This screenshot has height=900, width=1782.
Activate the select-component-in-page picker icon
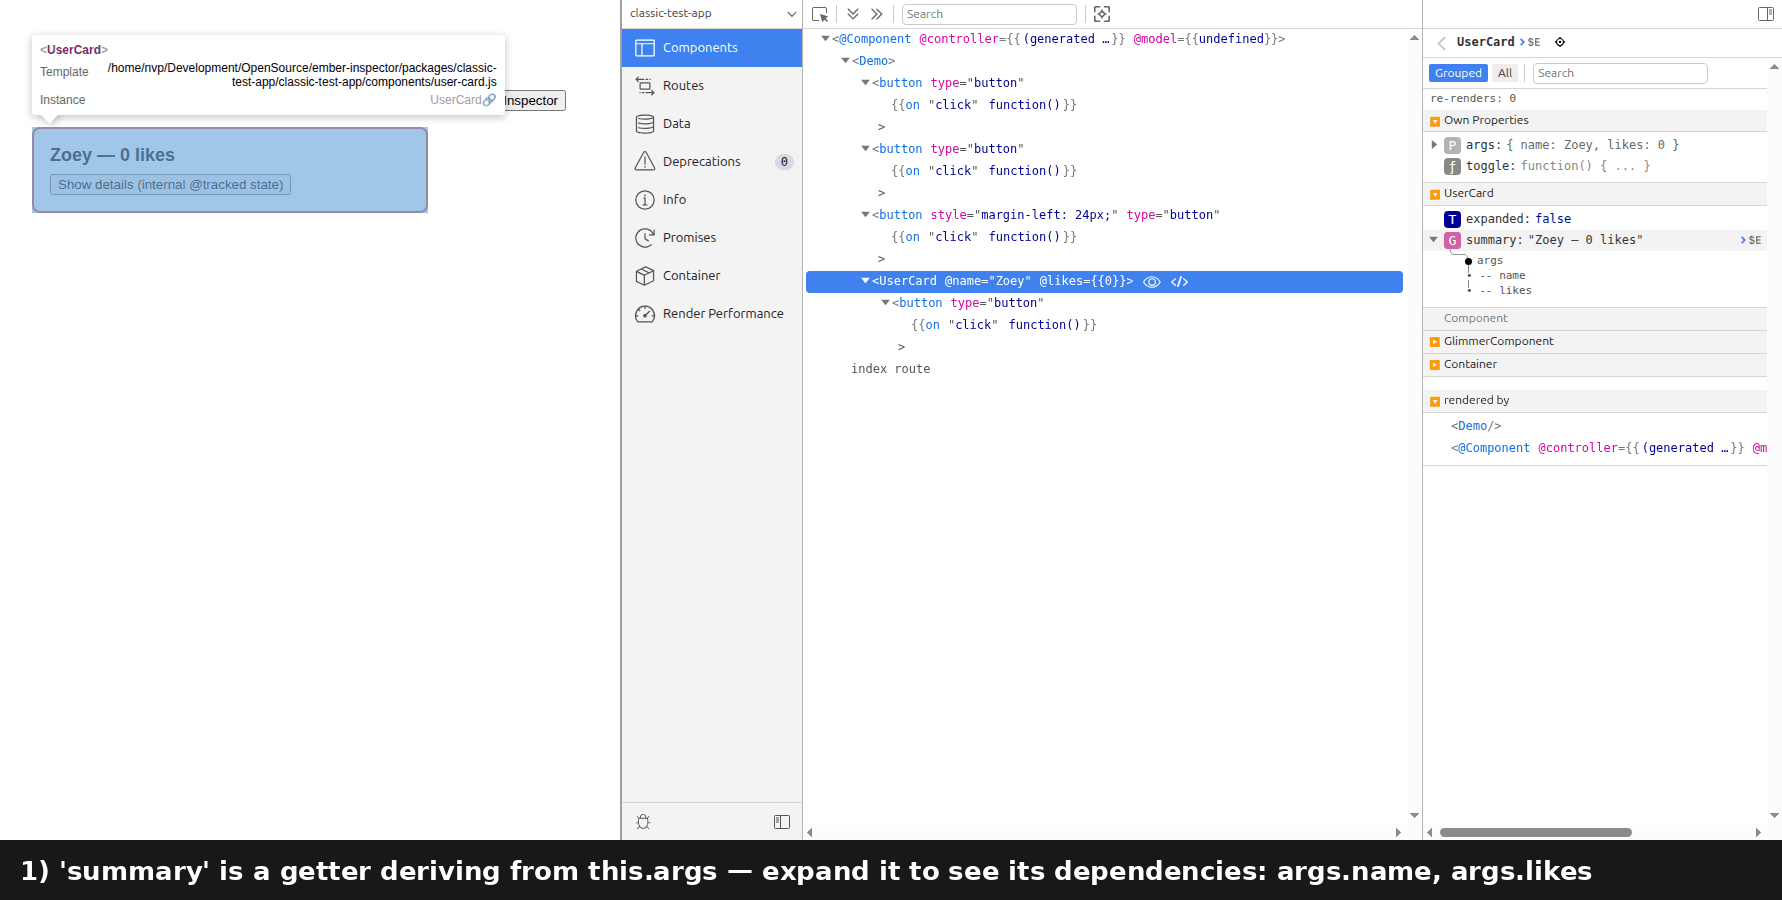820,14
